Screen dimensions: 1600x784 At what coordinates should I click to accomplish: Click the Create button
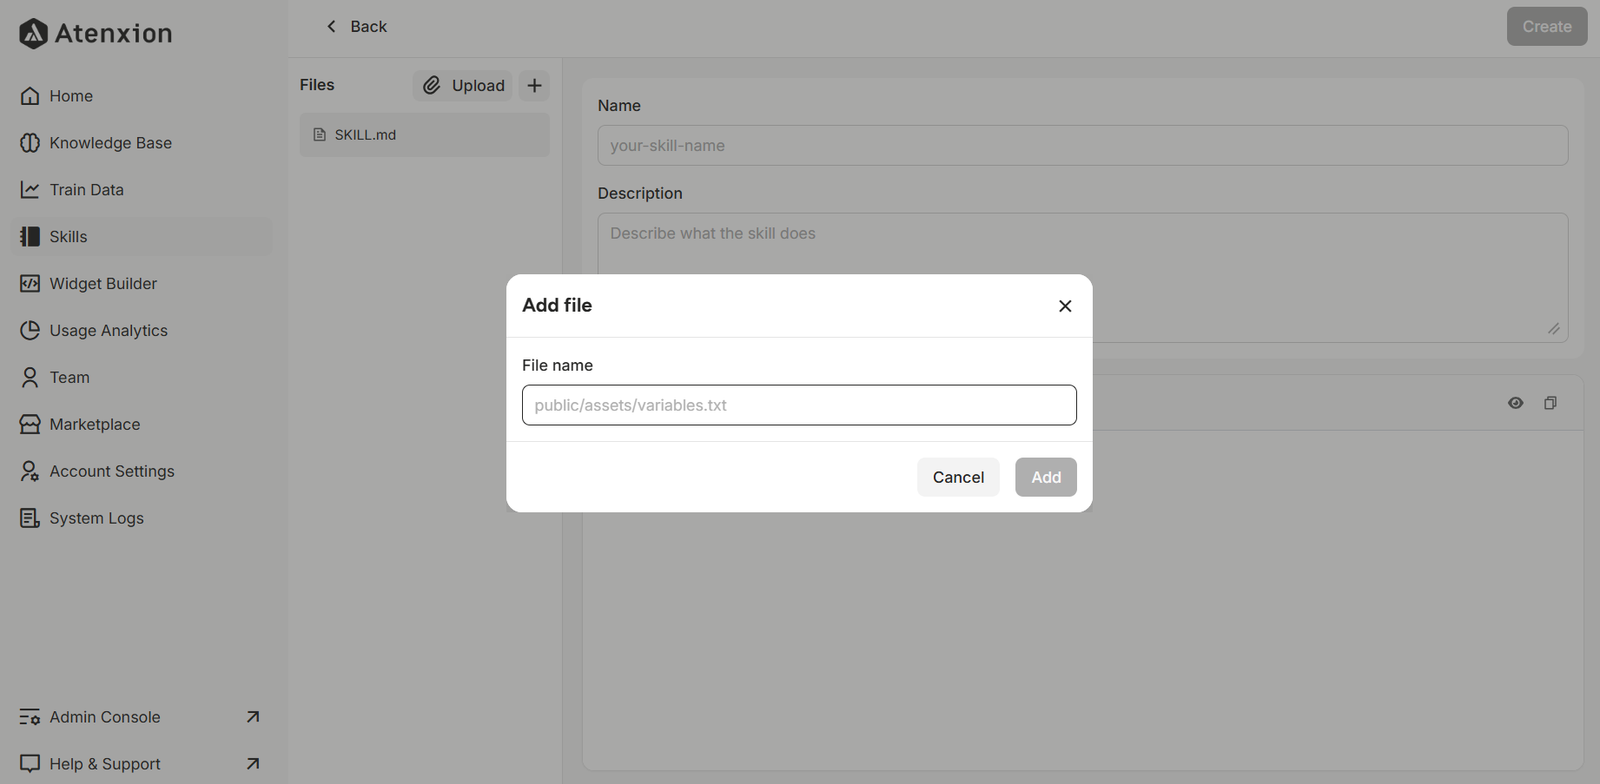(1547, 27)
